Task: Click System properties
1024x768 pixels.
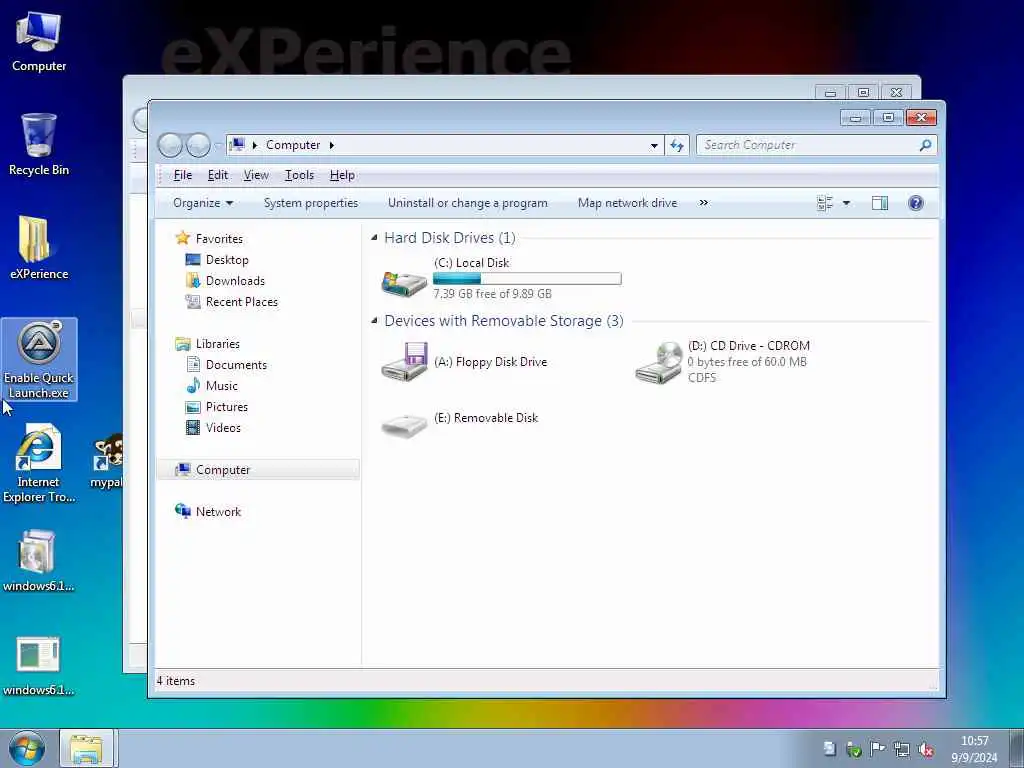Action: [311, 203]
